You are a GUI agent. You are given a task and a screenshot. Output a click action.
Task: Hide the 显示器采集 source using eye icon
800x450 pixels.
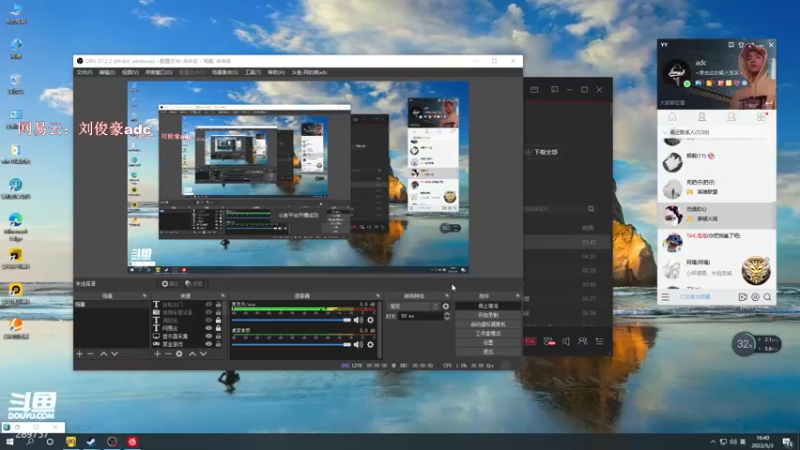(x=208, y=335)
